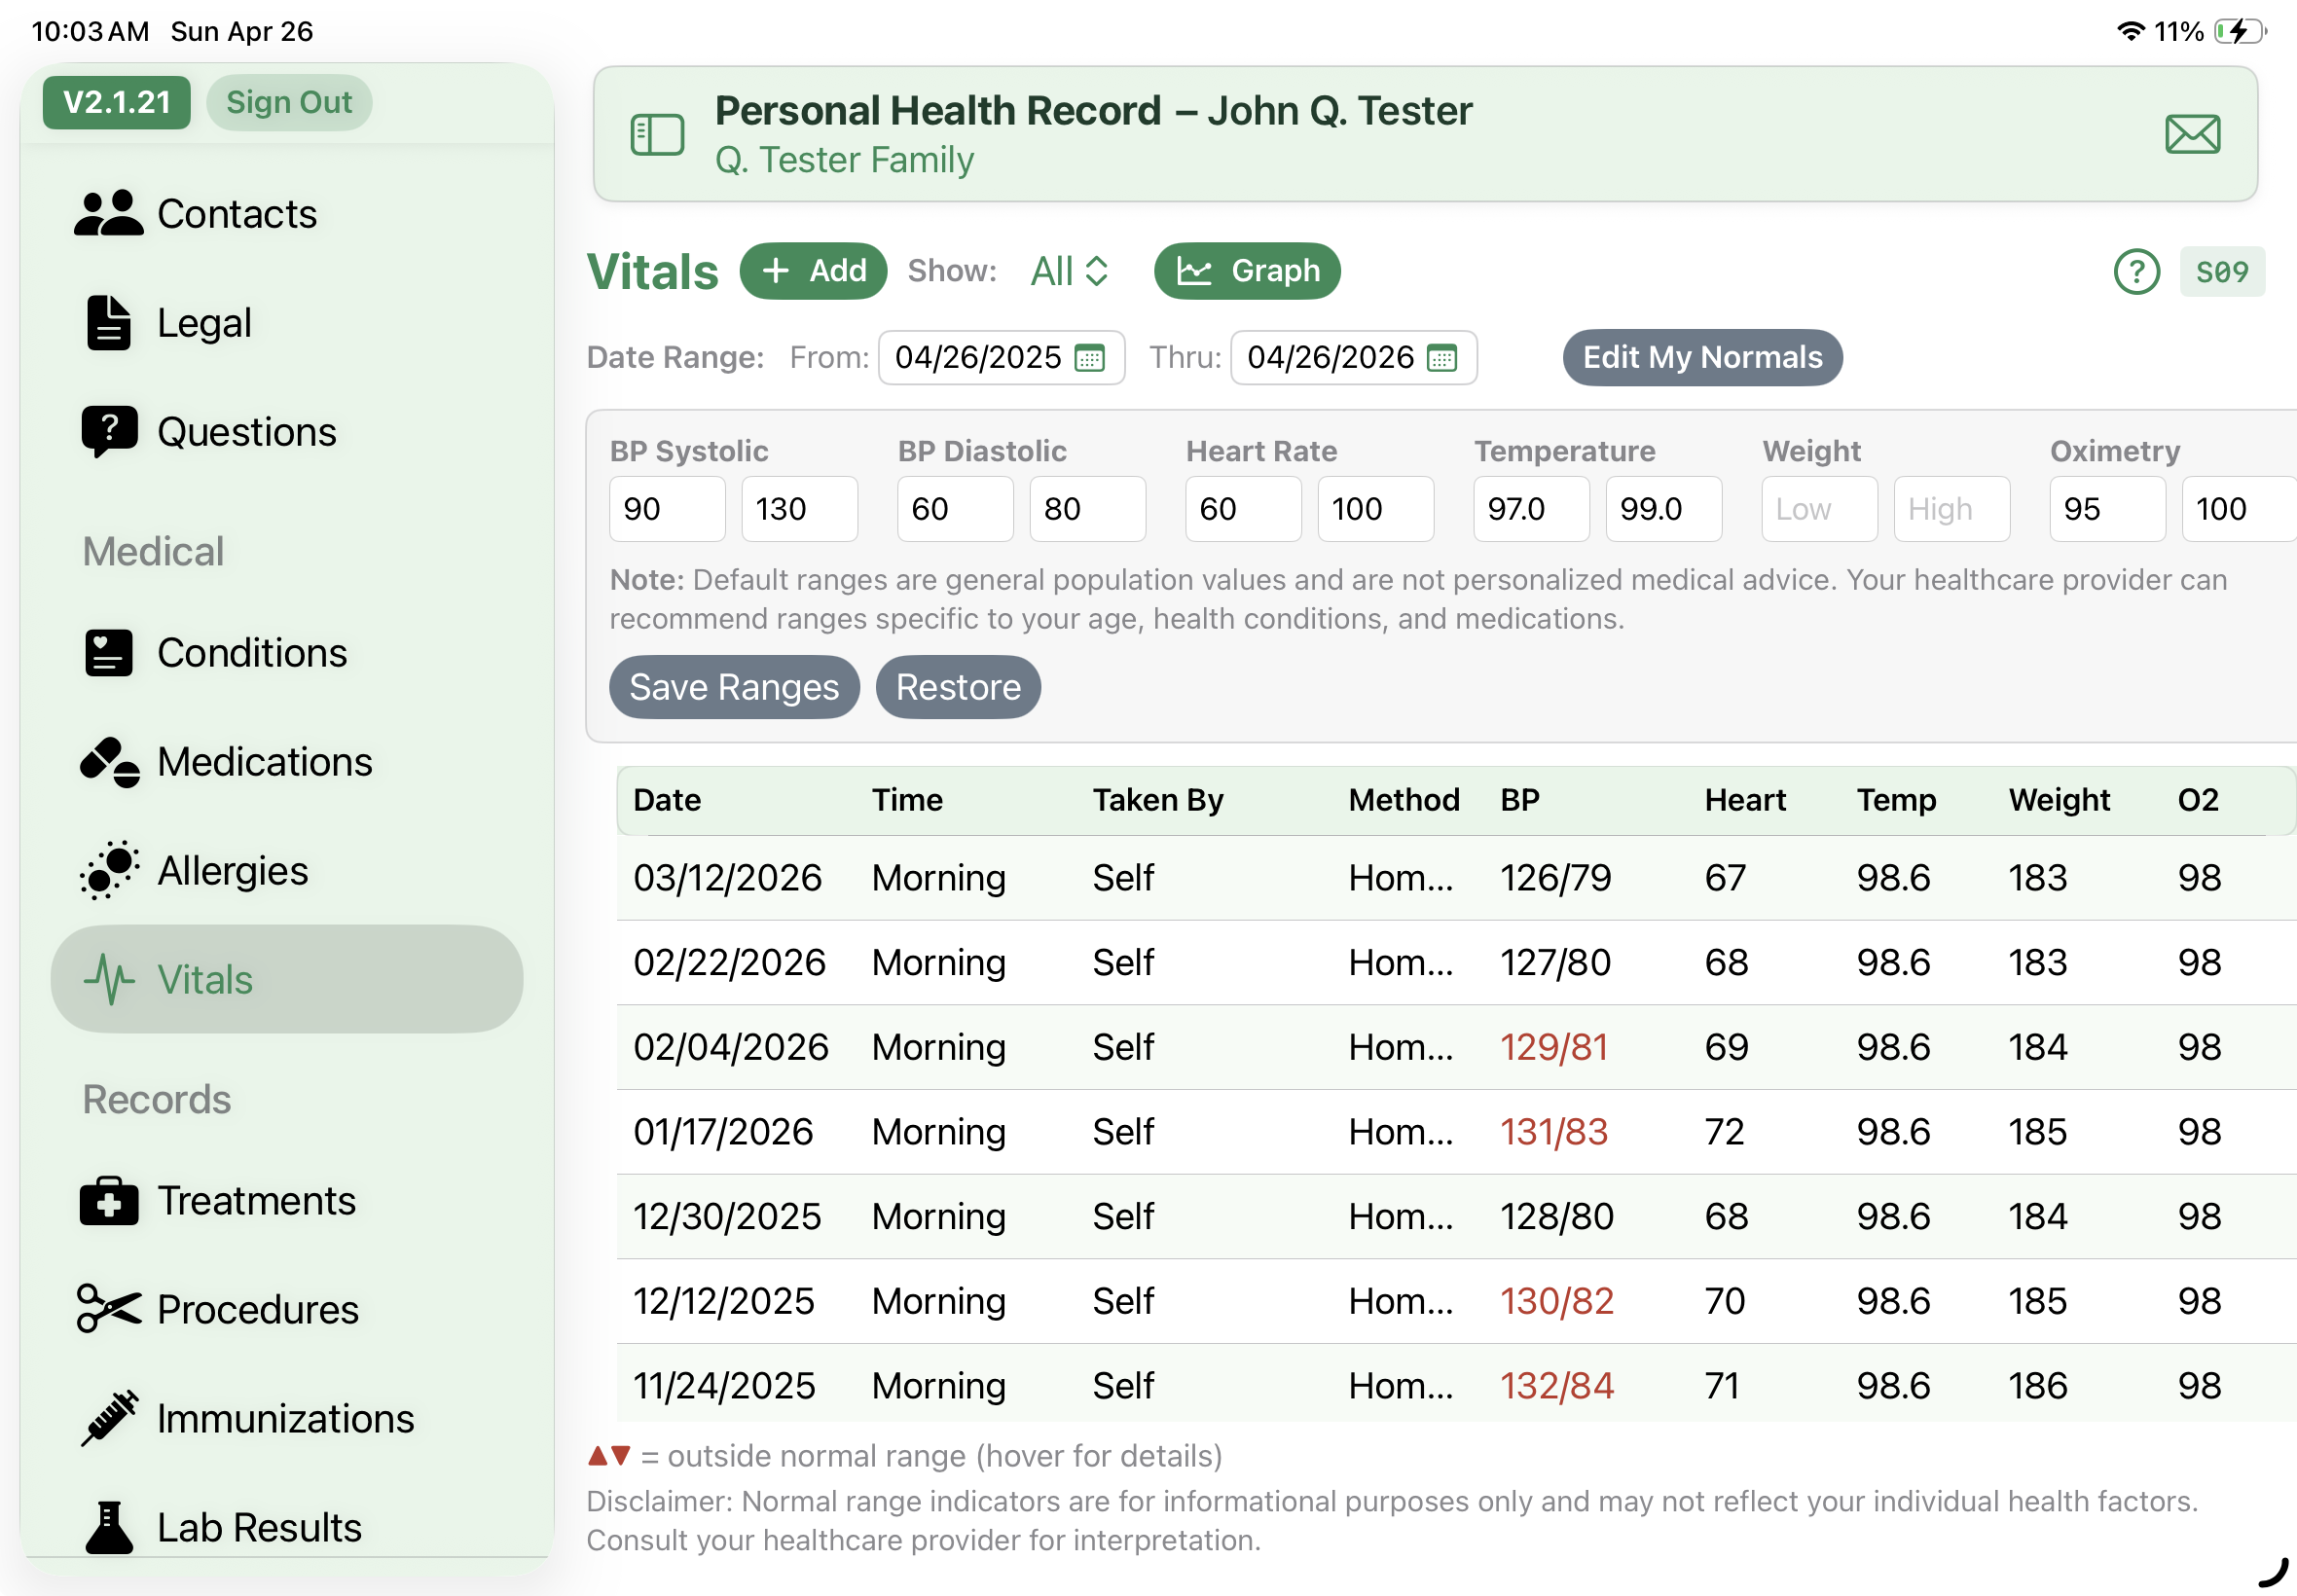2297x1596 pixels.
Task: Open Medications in the sidebar
Action: point(287,762)
